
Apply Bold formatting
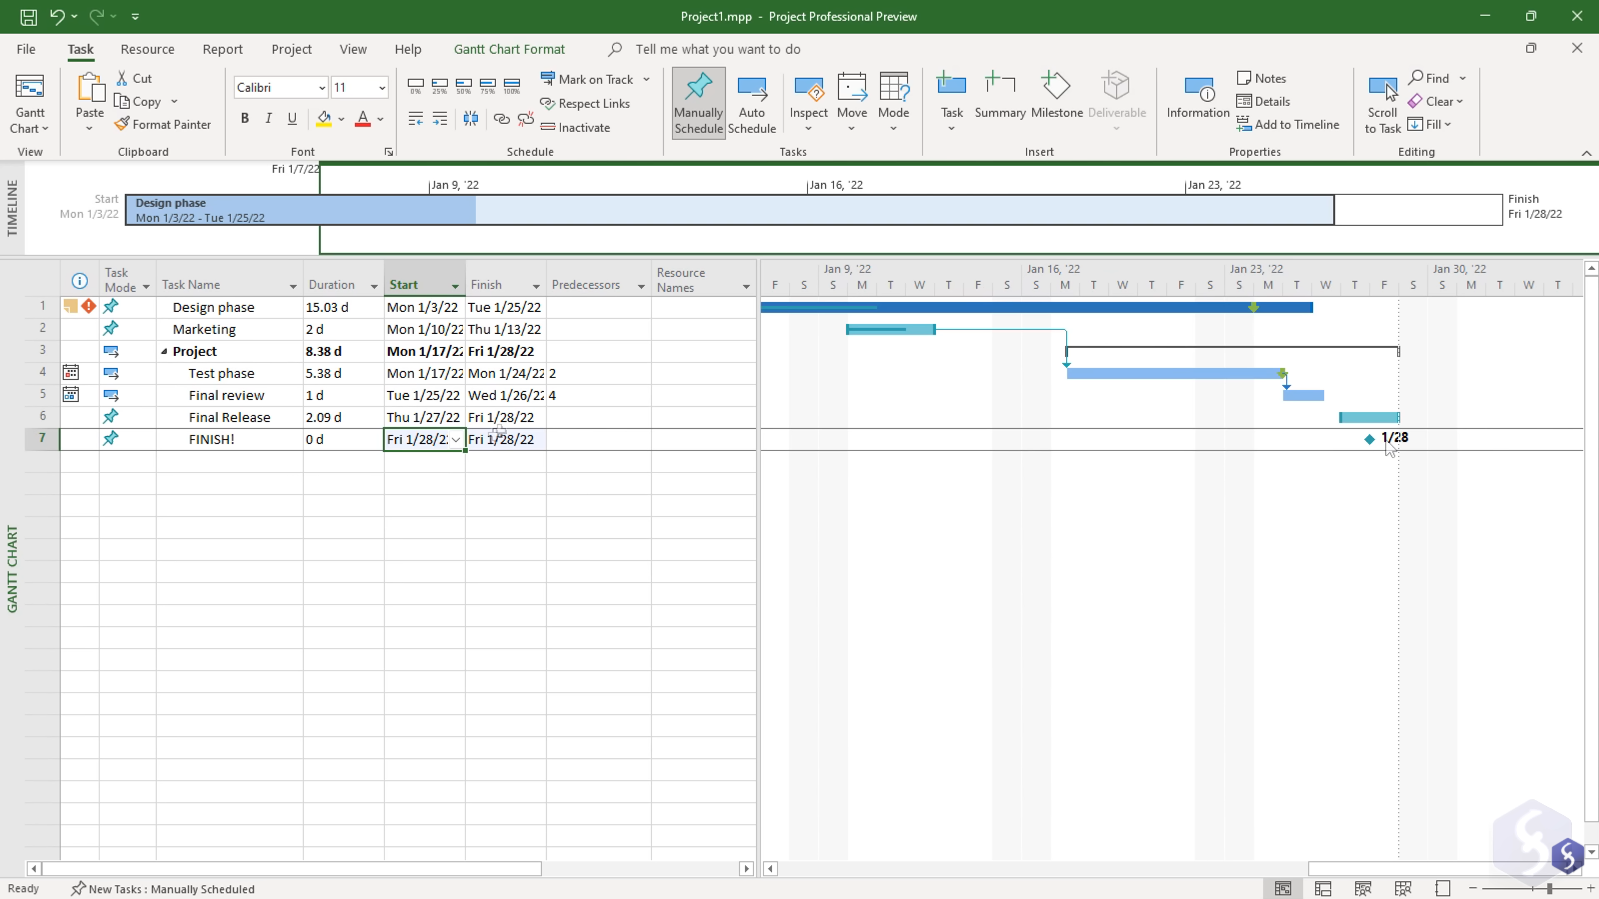[x=244, y=118]
